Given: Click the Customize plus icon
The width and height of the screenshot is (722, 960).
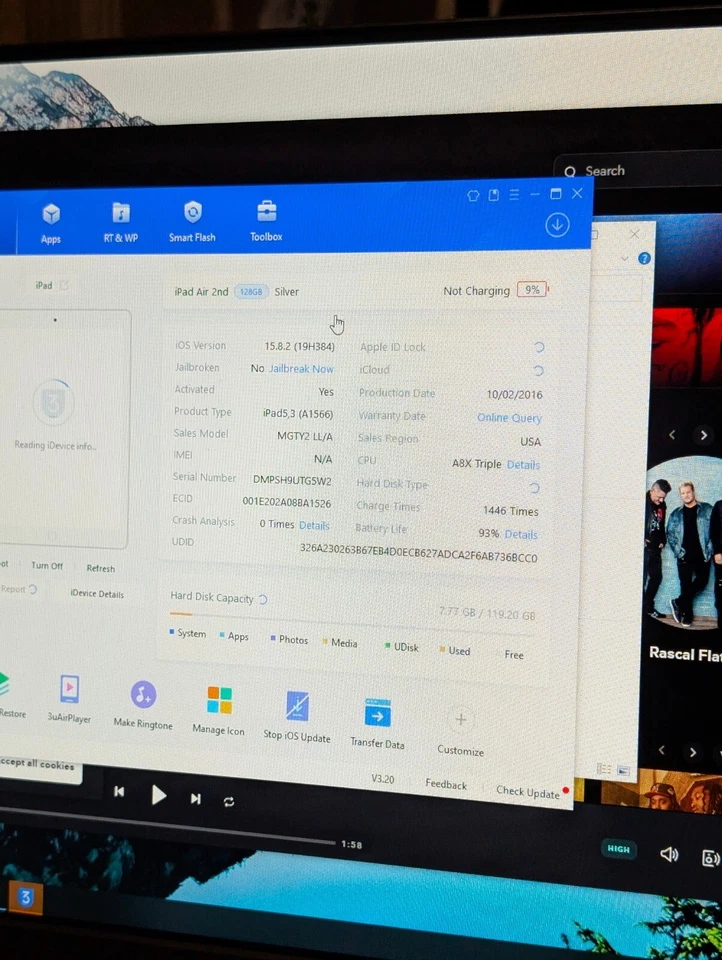Looking at the screenshot, I should (x=461, y=720).
